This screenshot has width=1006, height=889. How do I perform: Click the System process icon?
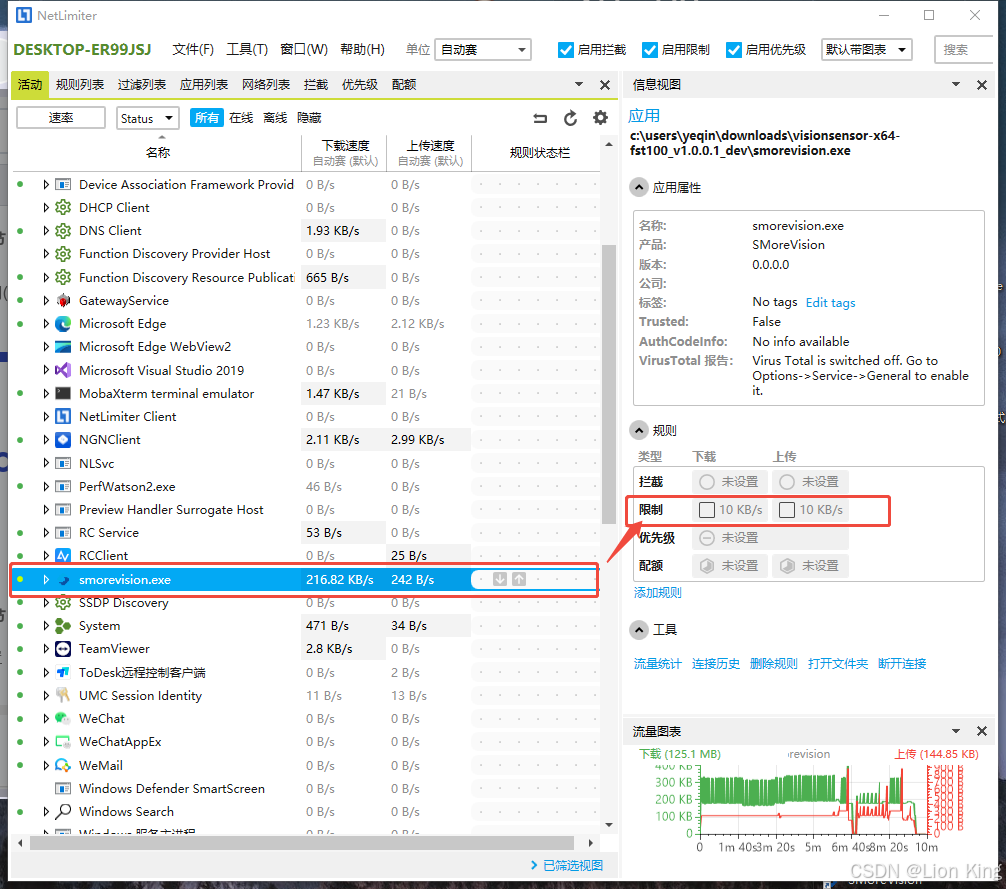pos(63,626)
